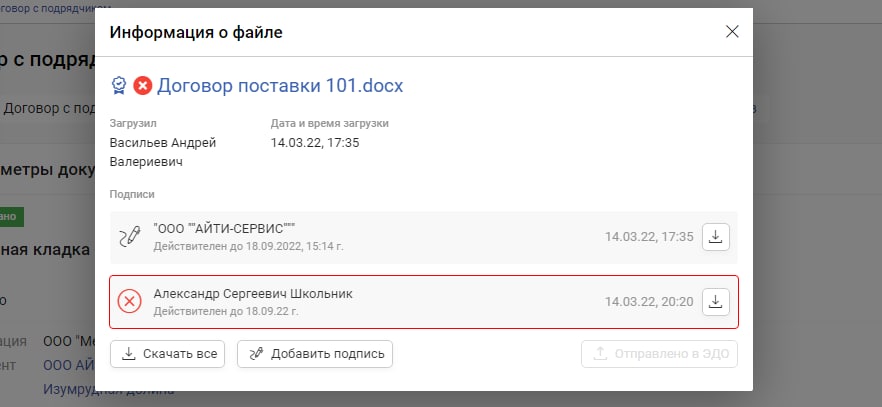Click the certificate badge icon beside the file name

(x=120, y=86)
